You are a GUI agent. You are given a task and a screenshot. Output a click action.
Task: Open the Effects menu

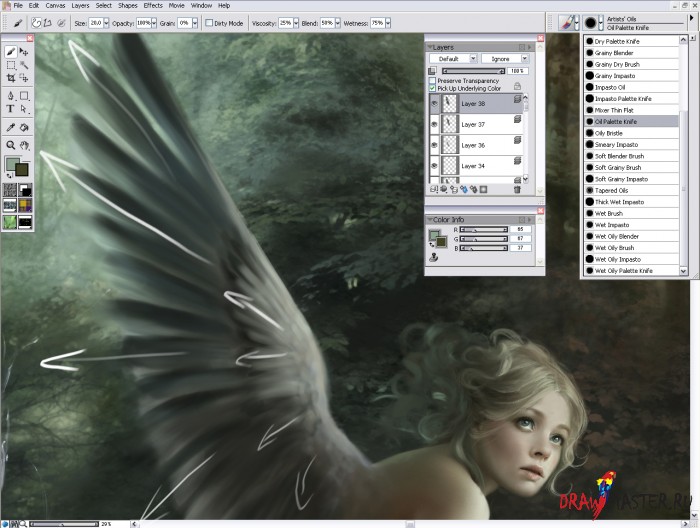(x=153, y=5)
